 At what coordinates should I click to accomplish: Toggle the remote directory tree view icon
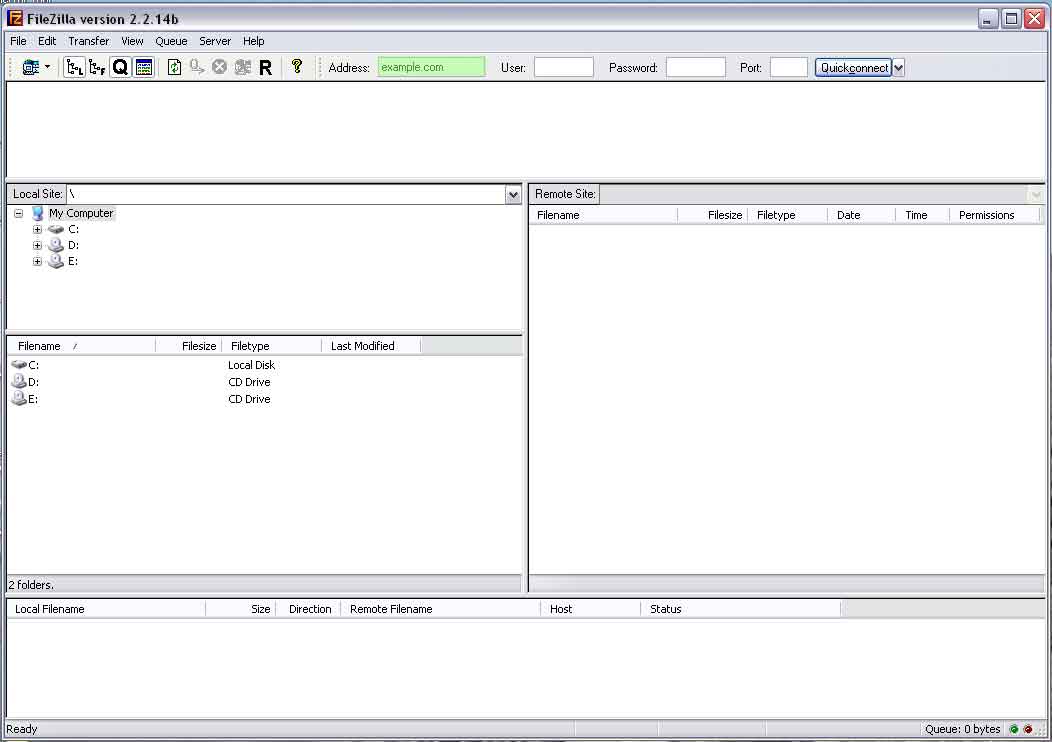(x=97, y=67)
